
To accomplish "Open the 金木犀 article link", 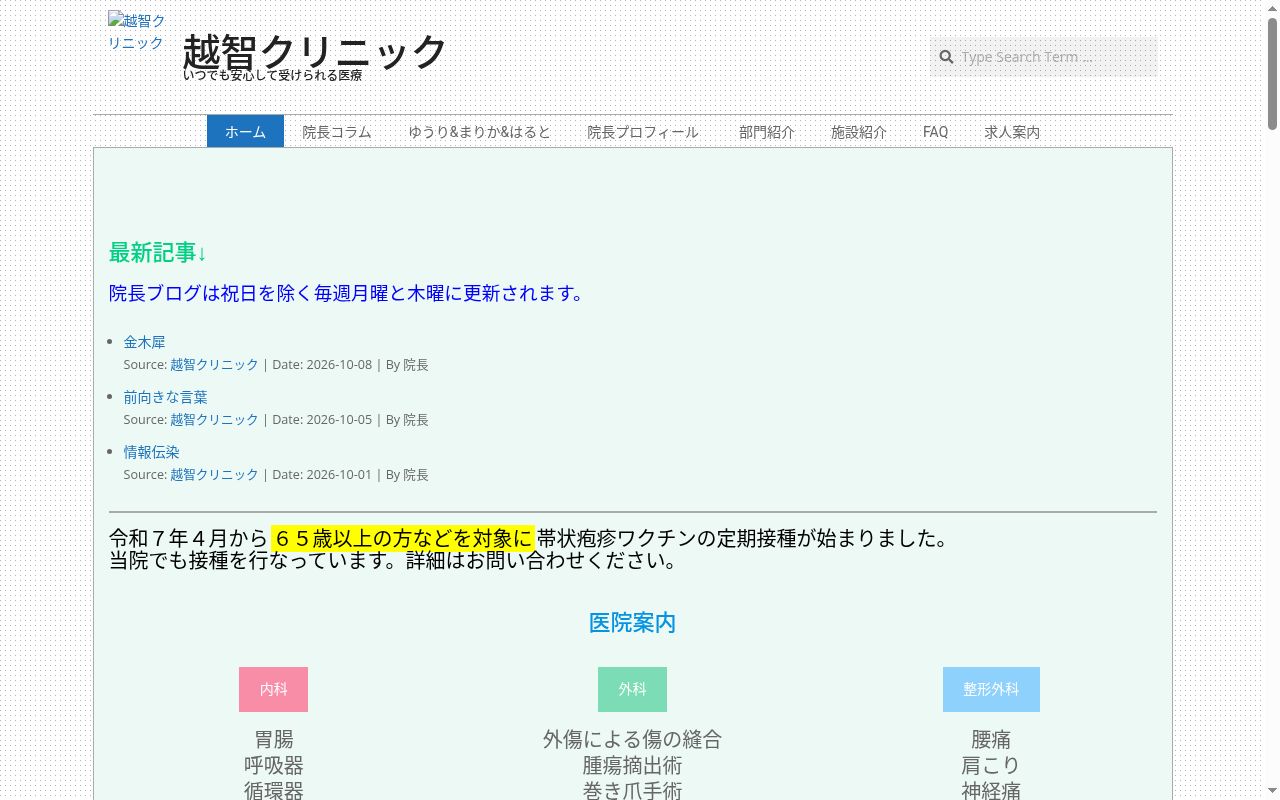I will [x=144, y=342].
